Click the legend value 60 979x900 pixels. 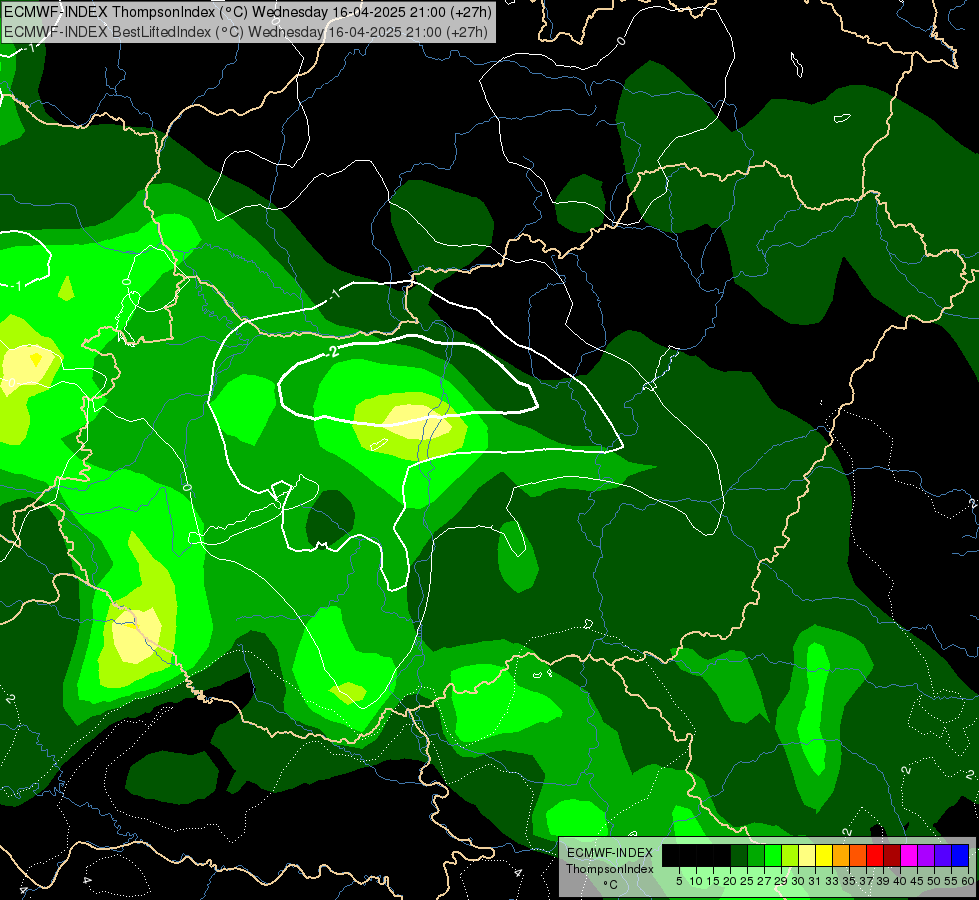click(968, 881)
